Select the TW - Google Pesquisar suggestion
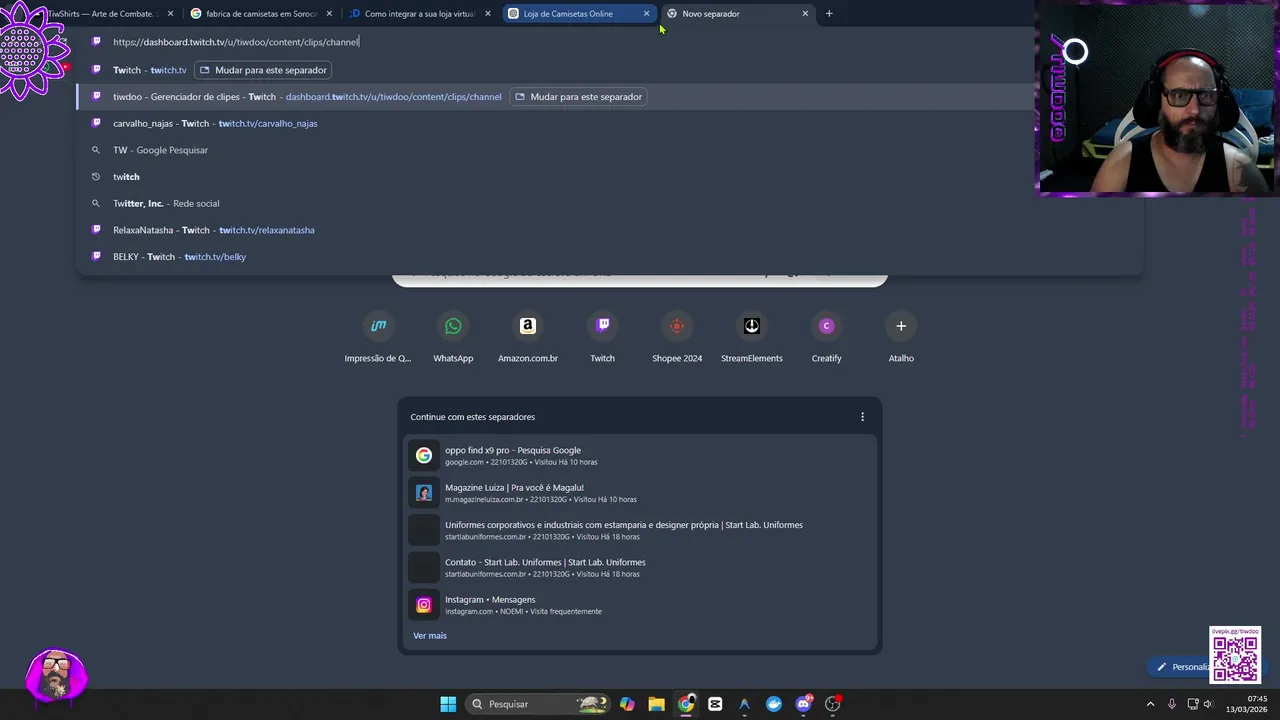 pyautogui.click(x=610, y=150)
